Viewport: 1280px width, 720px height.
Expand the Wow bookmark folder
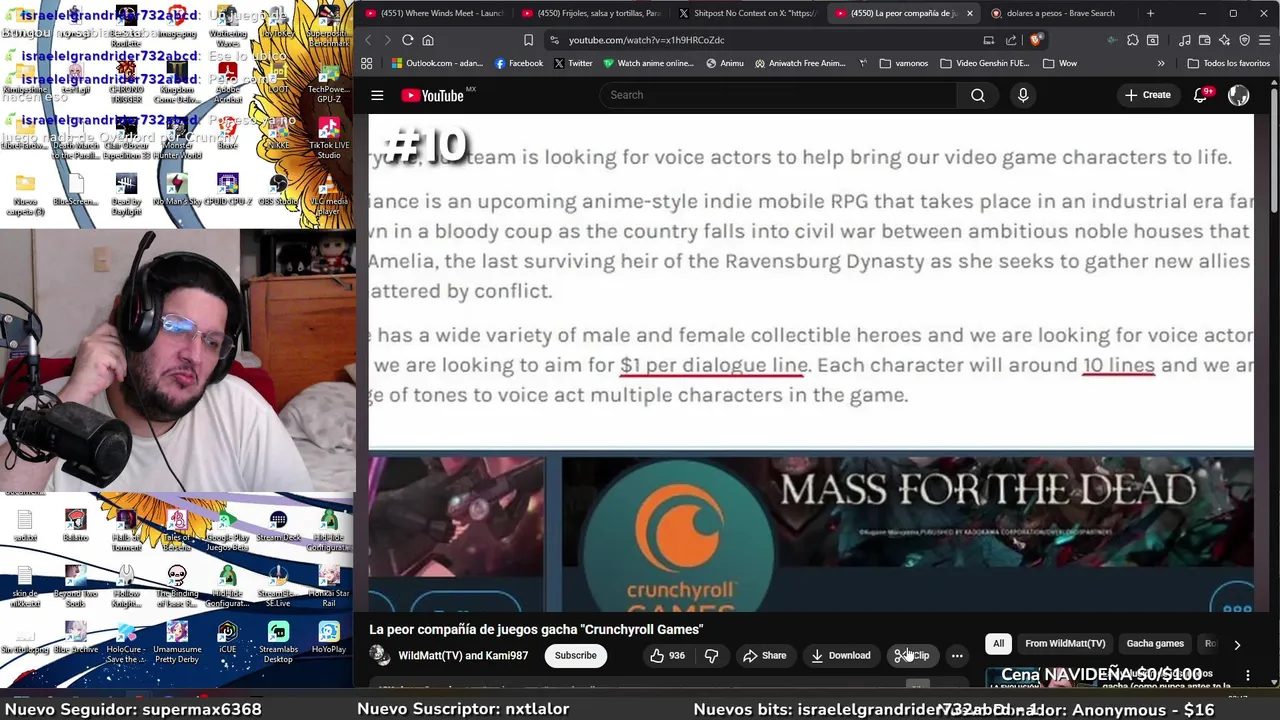point(1059,63)
